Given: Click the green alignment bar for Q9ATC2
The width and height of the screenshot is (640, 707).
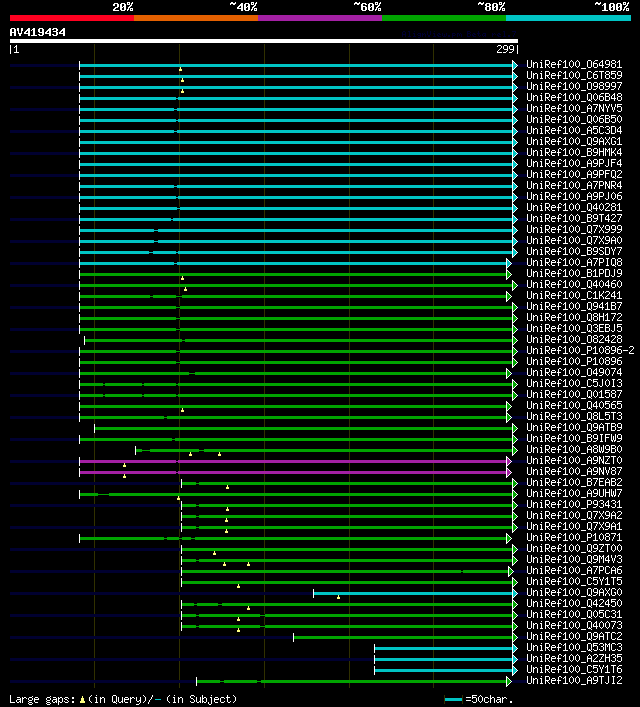Looking at the screenshot, I should click(x=403, y=637).
